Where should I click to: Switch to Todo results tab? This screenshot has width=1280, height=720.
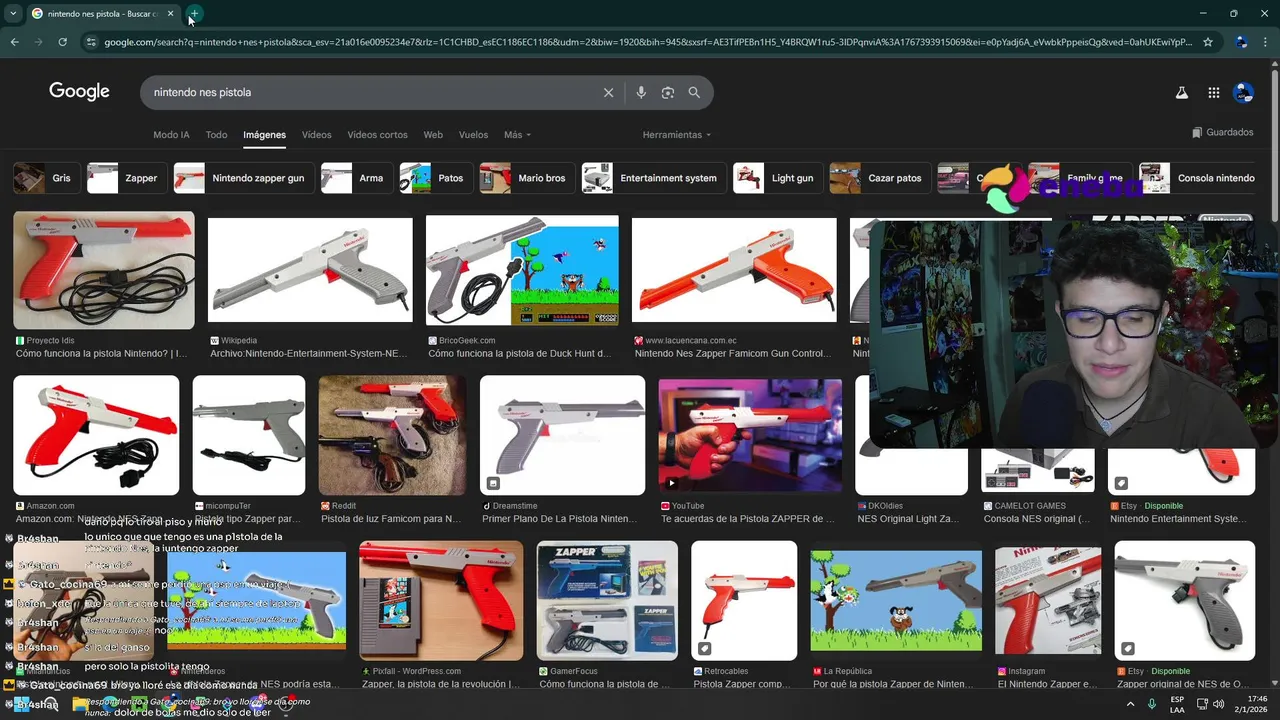click(x=216, y=135)
